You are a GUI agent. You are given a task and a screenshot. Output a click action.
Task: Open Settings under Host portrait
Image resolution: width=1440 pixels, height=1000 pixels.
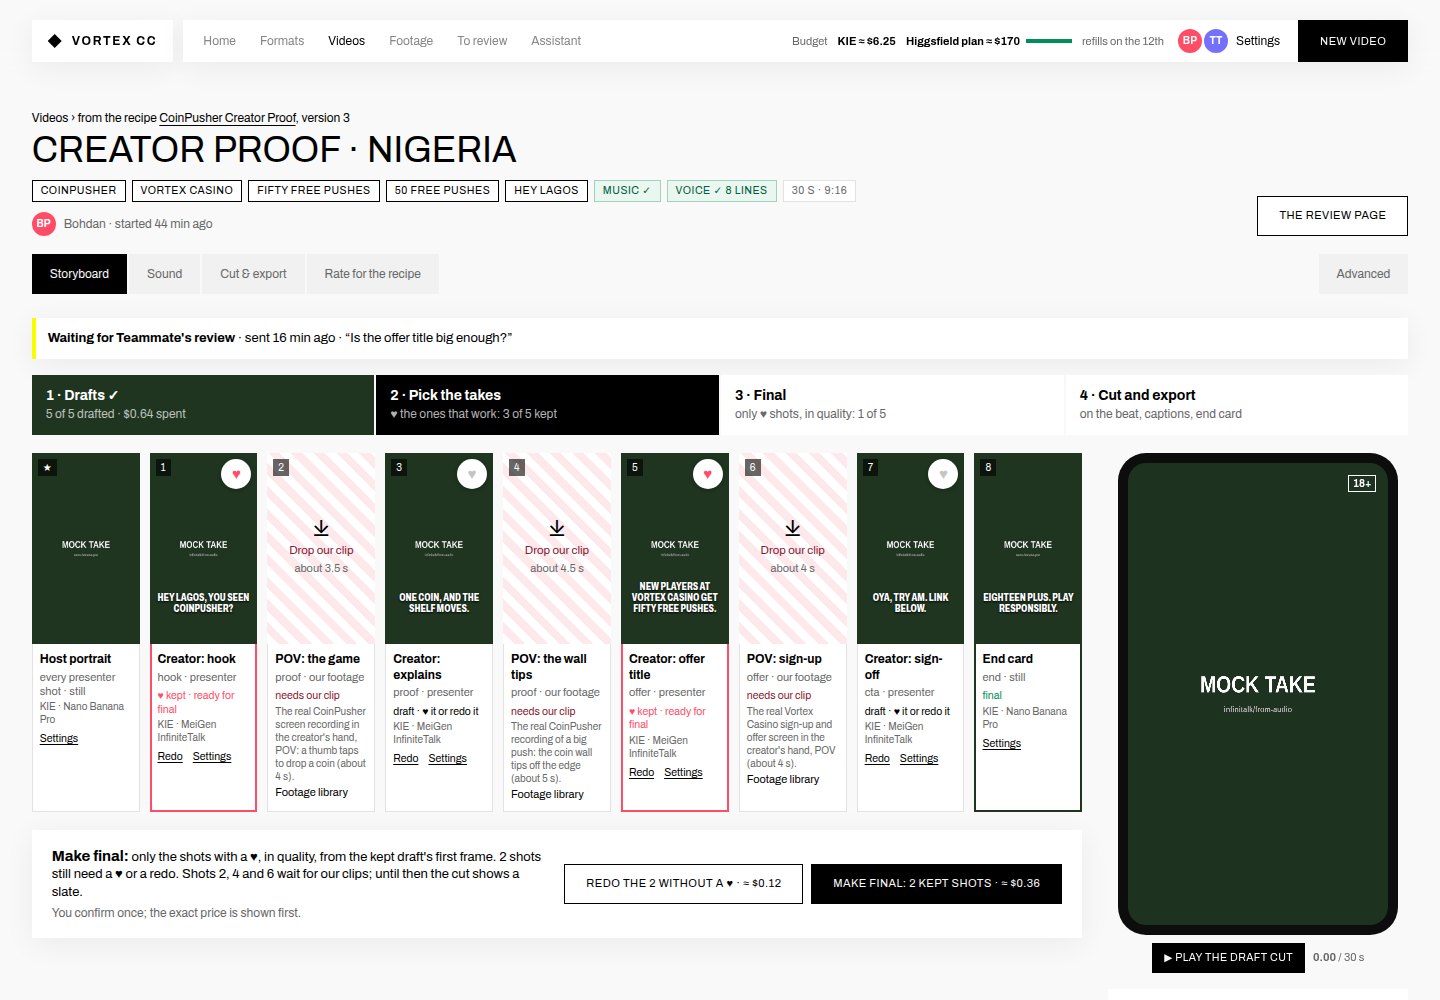pyautogui.click(x=59, y=739)
